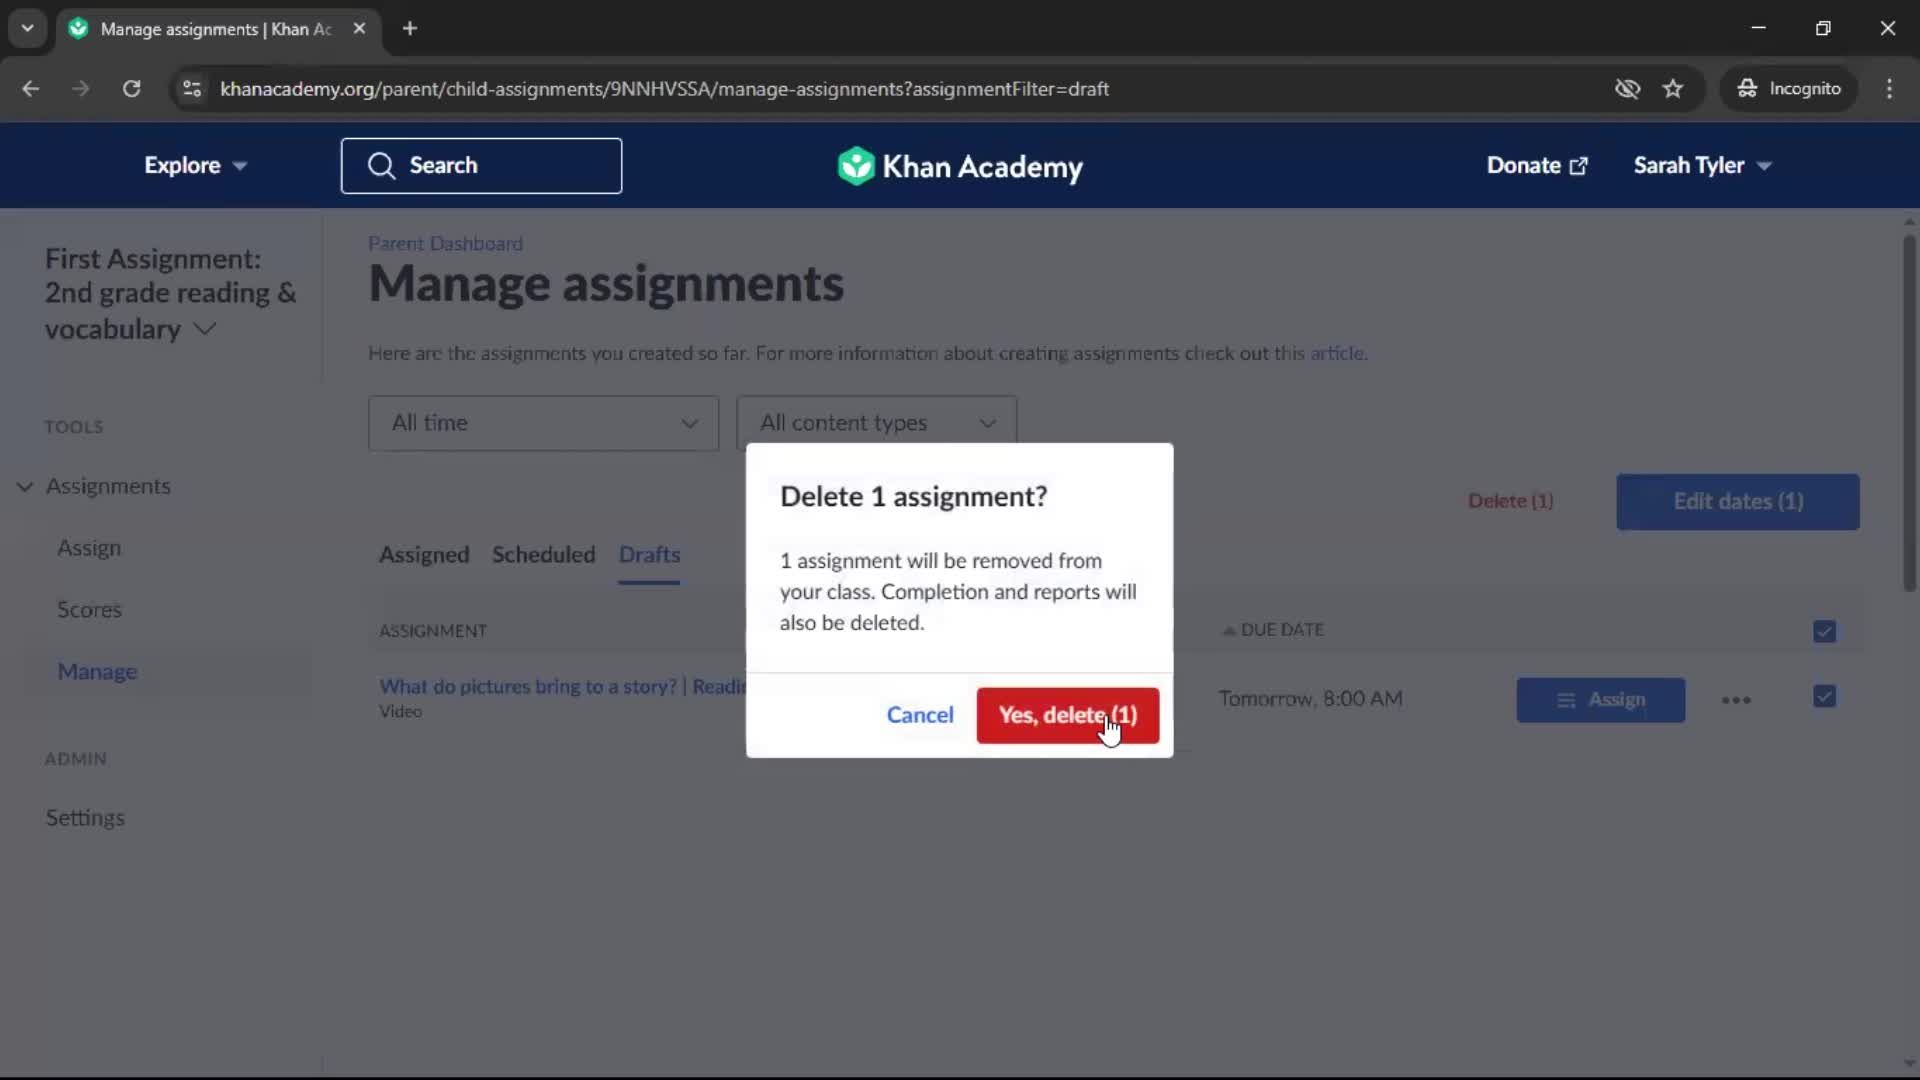This screenshot has width=1920, height=1080.
Task: Uncheck the video assignment row checkbox
Action: 1824,697
